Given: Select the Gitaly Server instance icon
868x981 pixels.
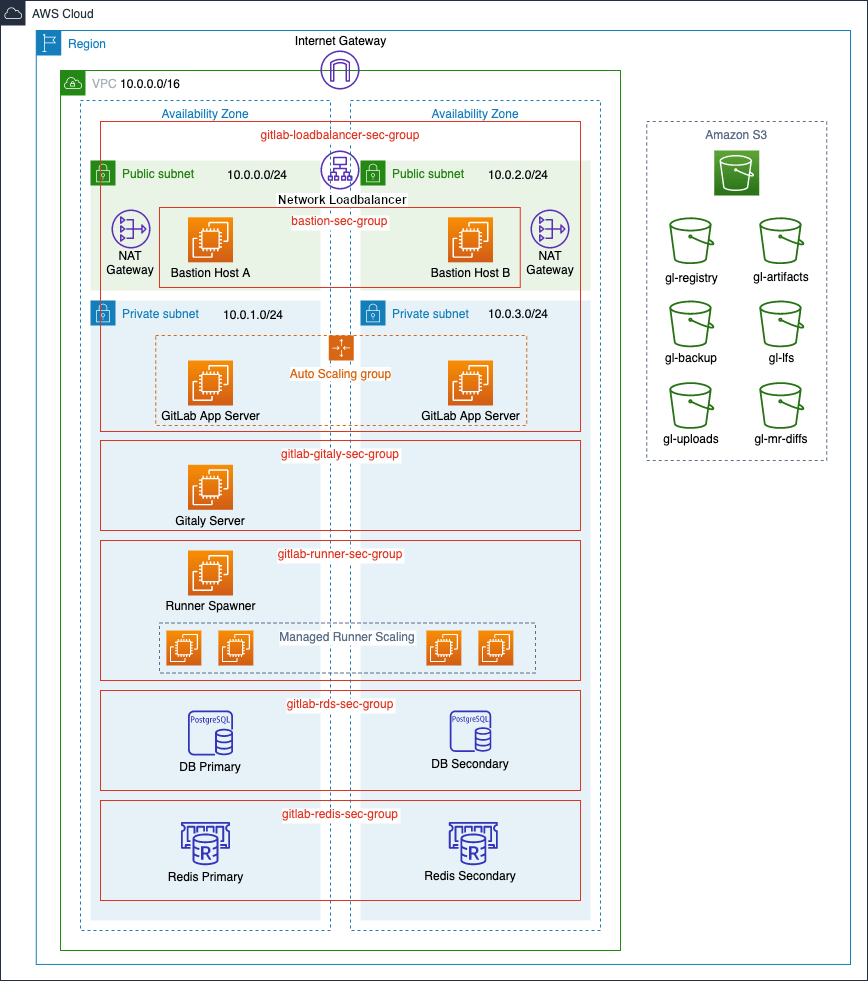Looking at the screenshot, I should pyautogui.click(x=211, y=485).
